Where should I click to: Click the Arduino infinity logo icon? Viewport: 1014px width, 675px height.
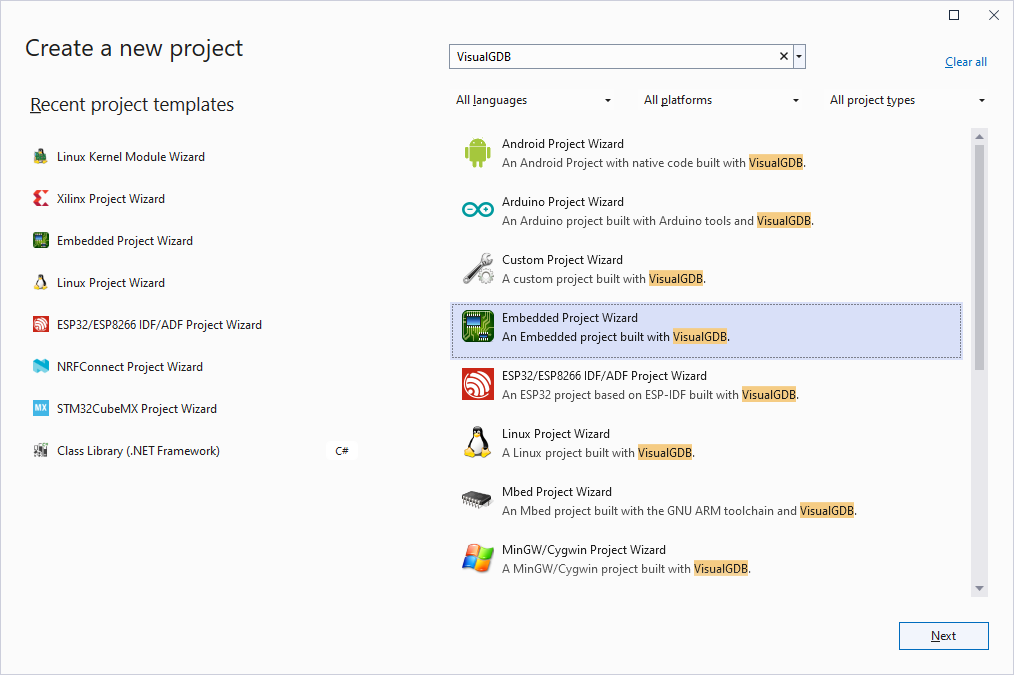tap(478, 209)
